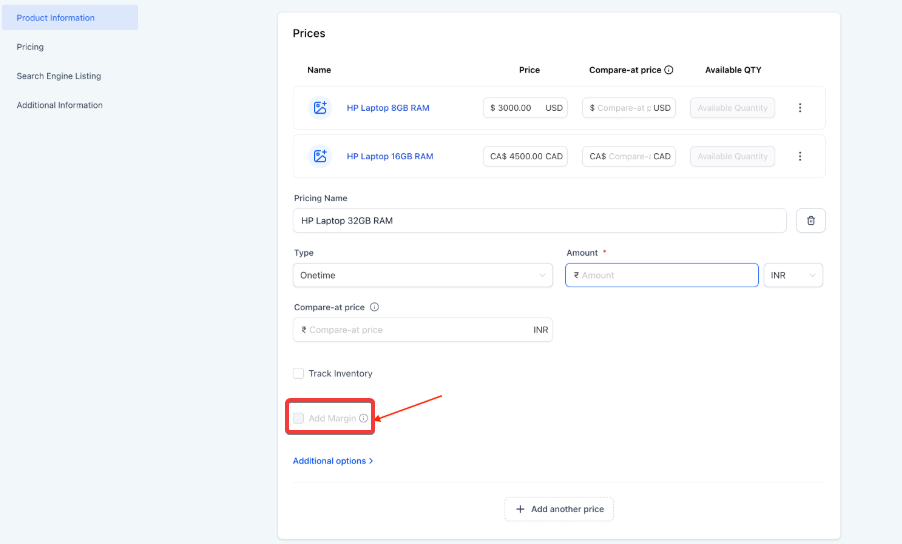The width and height of the screenshot is (902, 544).
Task: Click trash icon to delete pricing
Action: [x=810, y=221]
